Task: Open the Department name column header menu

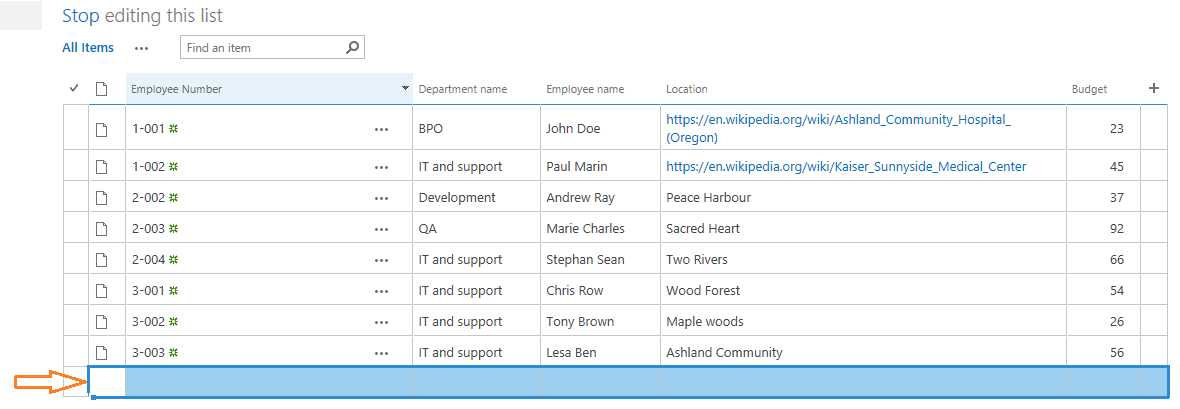Action: 462,89
